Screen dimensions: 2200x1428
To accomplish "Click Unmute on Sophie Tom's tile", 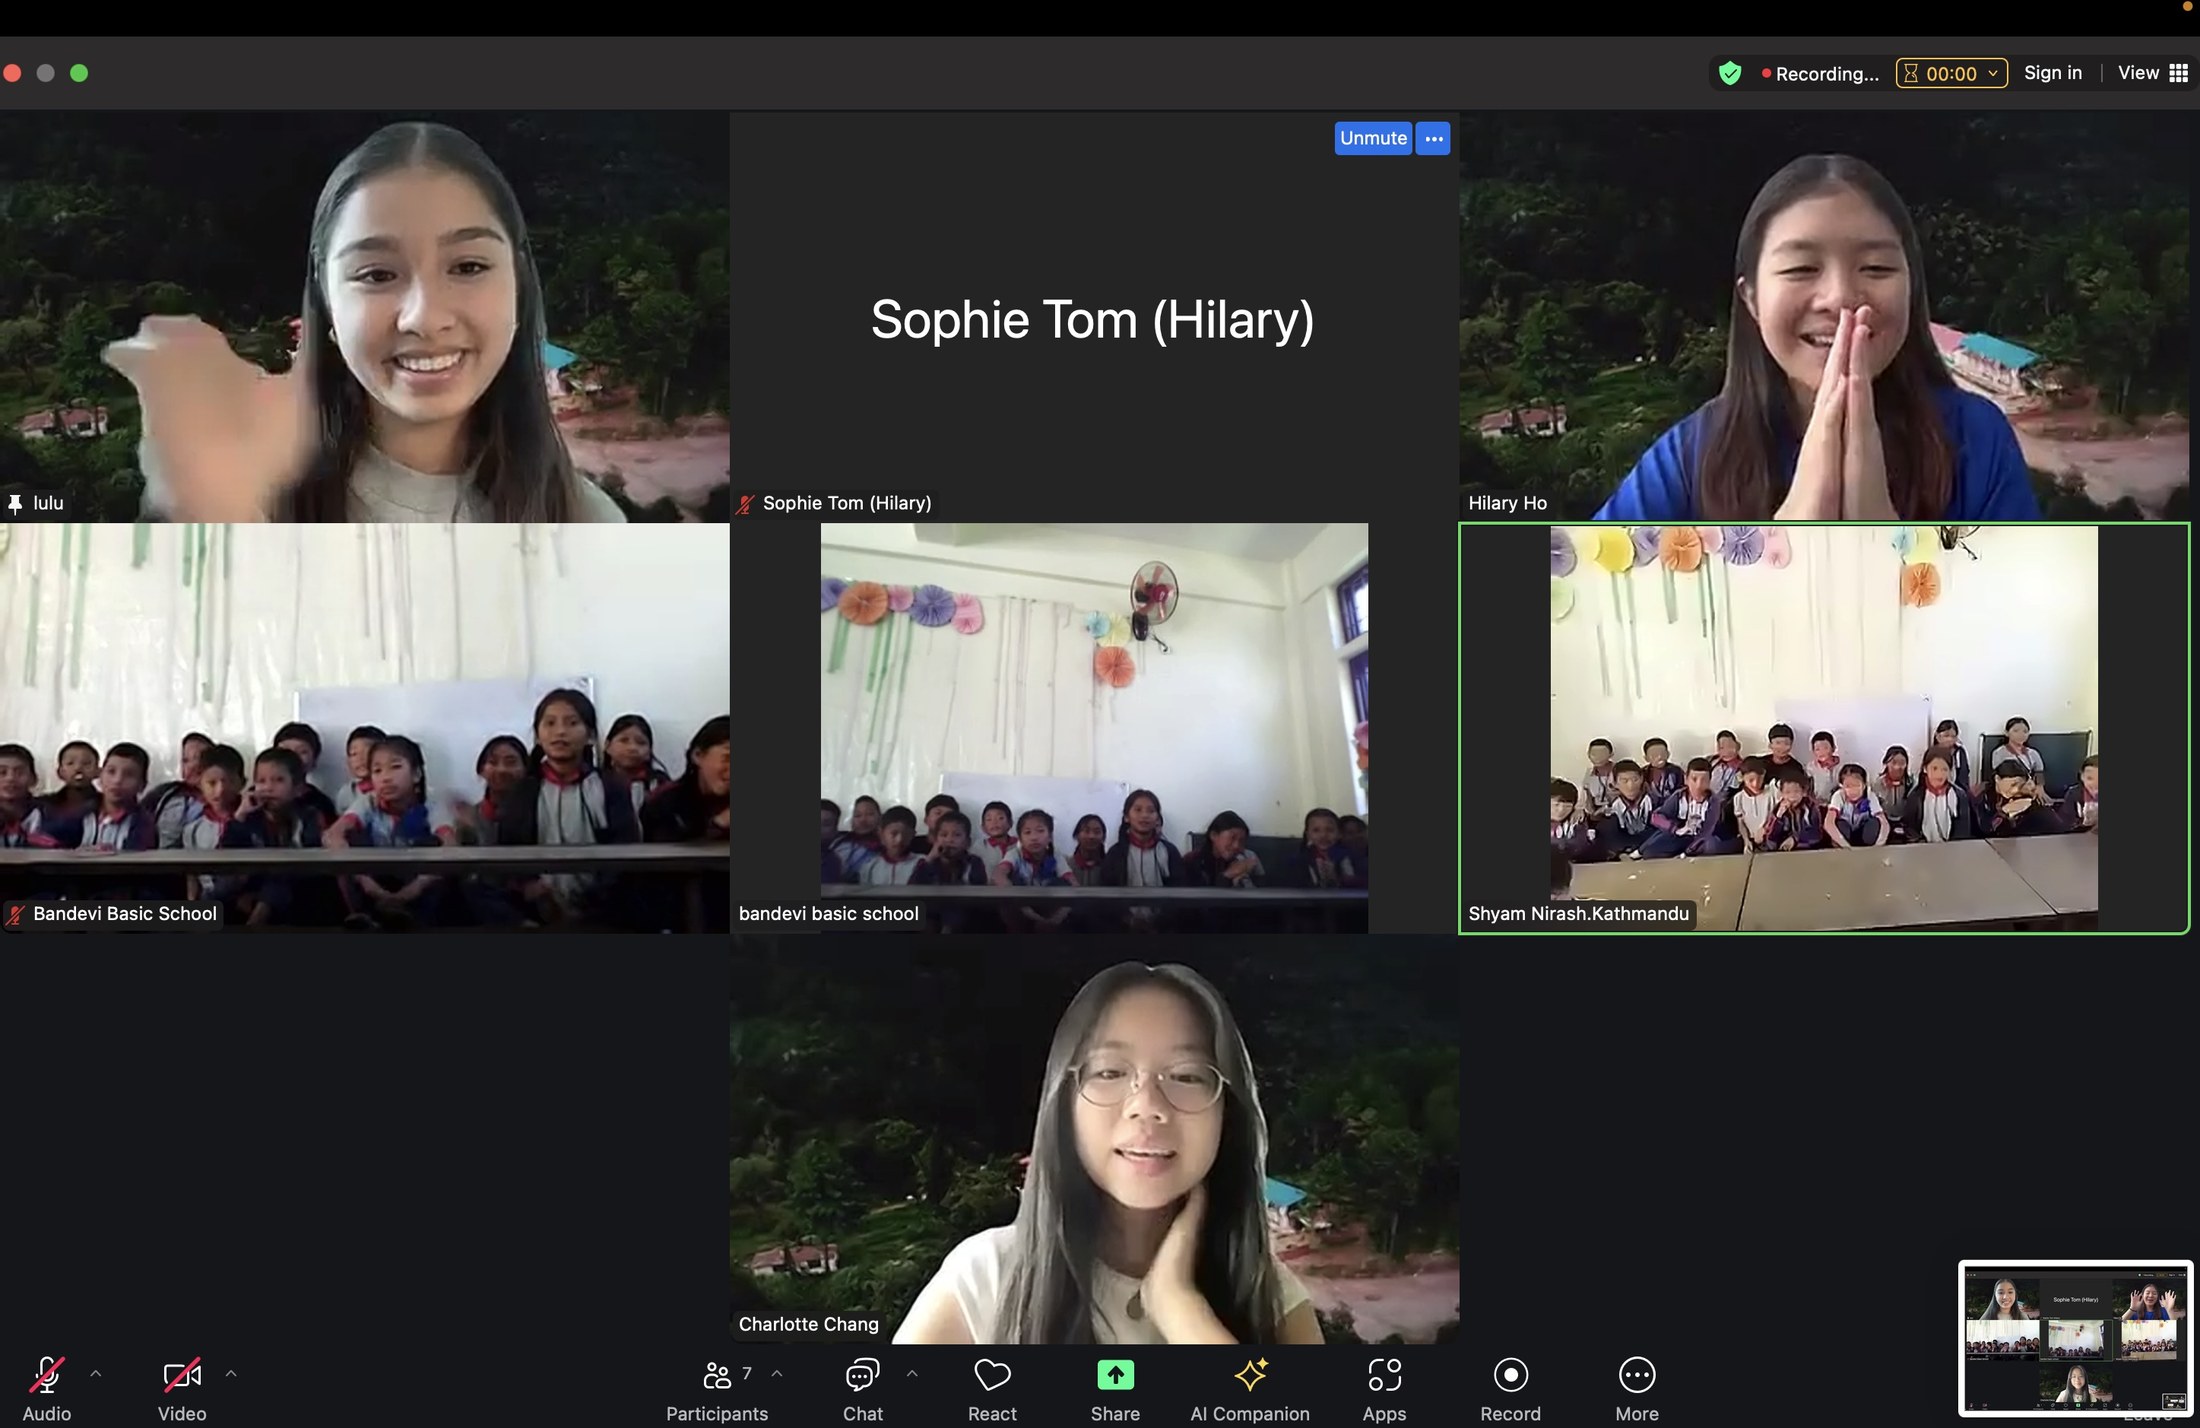I will tap(1373, 138).
